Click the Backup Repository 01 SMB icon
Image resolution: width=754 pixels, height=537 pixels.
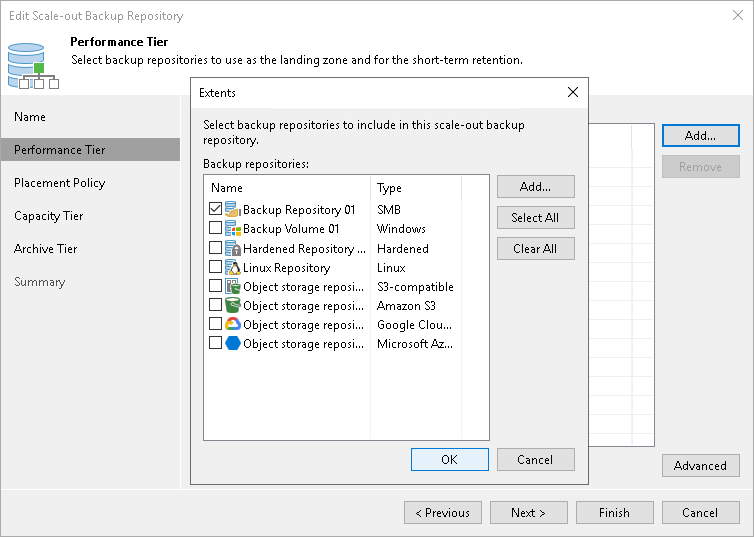[x=233, y=210]
